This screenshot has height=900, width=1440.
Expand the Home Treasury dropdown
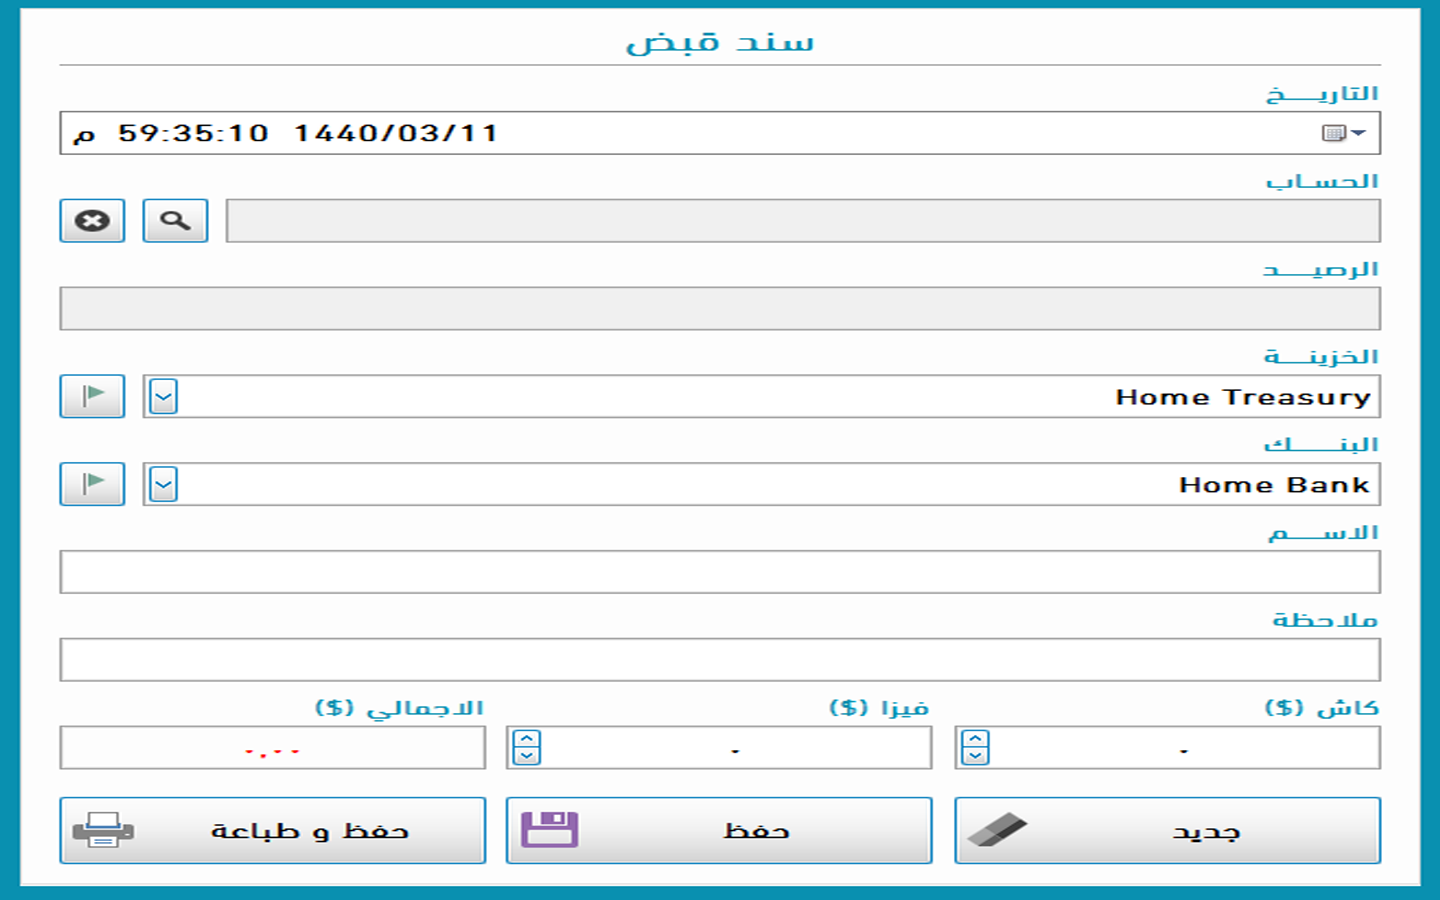point(164,397)
